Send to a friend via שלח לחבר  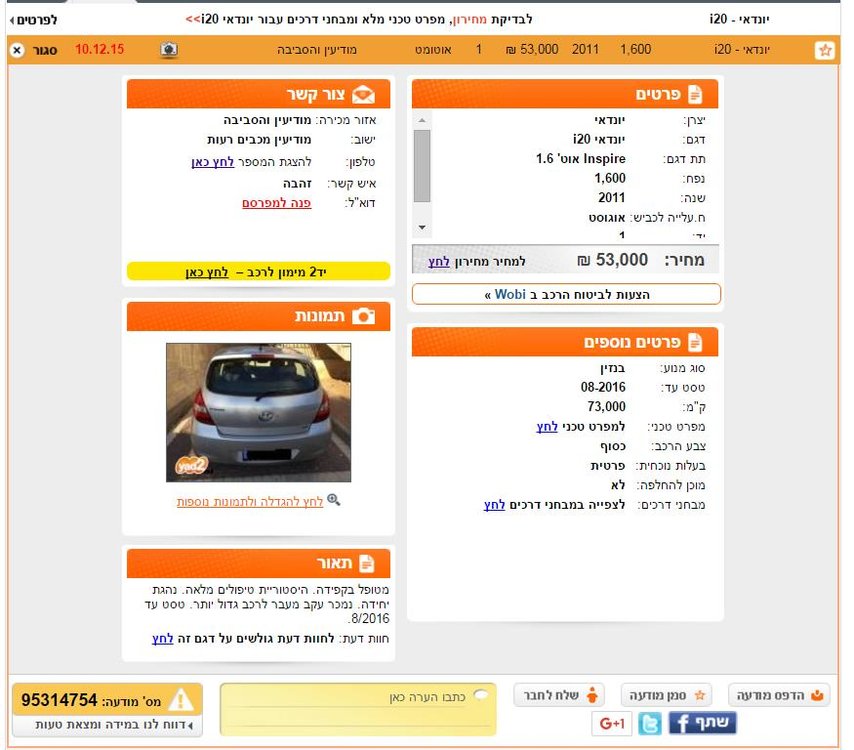(x=560, y=695)
